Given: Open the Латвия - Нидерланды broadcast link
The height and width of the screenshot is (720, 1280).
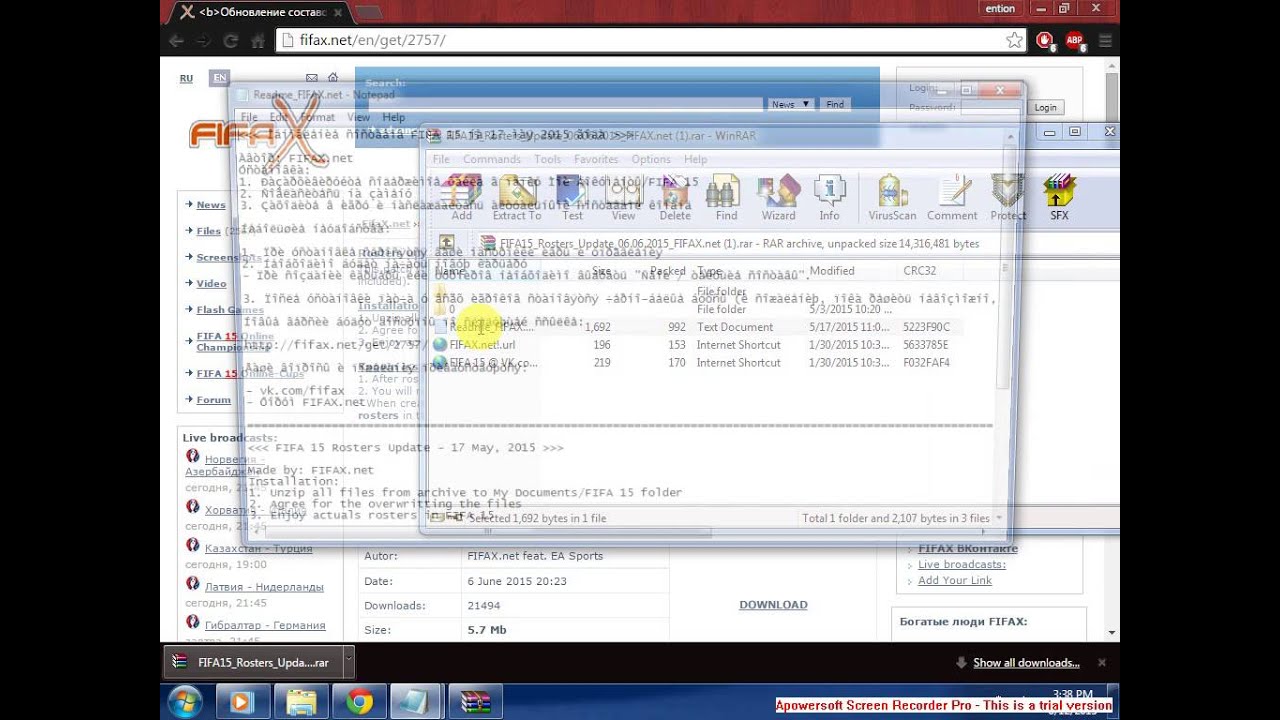Looking at the screenshot, I should tap(265, 587).
